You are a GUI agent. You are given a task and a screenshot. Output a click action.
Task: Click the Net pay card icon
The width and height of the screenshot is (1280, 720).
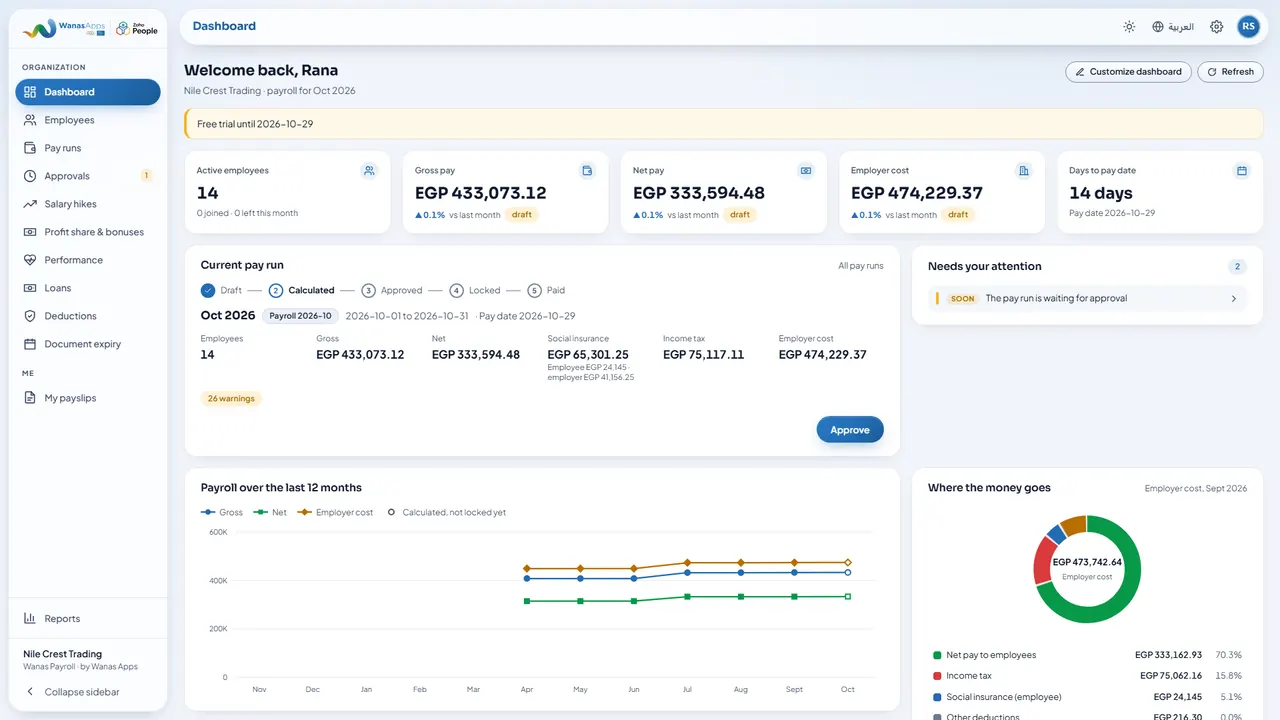[806, 171]
